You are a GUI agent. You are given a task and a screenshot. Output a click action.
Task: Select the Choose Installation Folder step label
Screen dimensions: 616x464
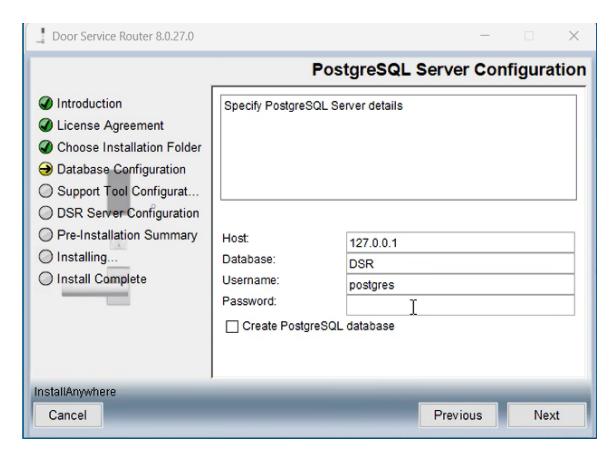[x=129, y=147]
